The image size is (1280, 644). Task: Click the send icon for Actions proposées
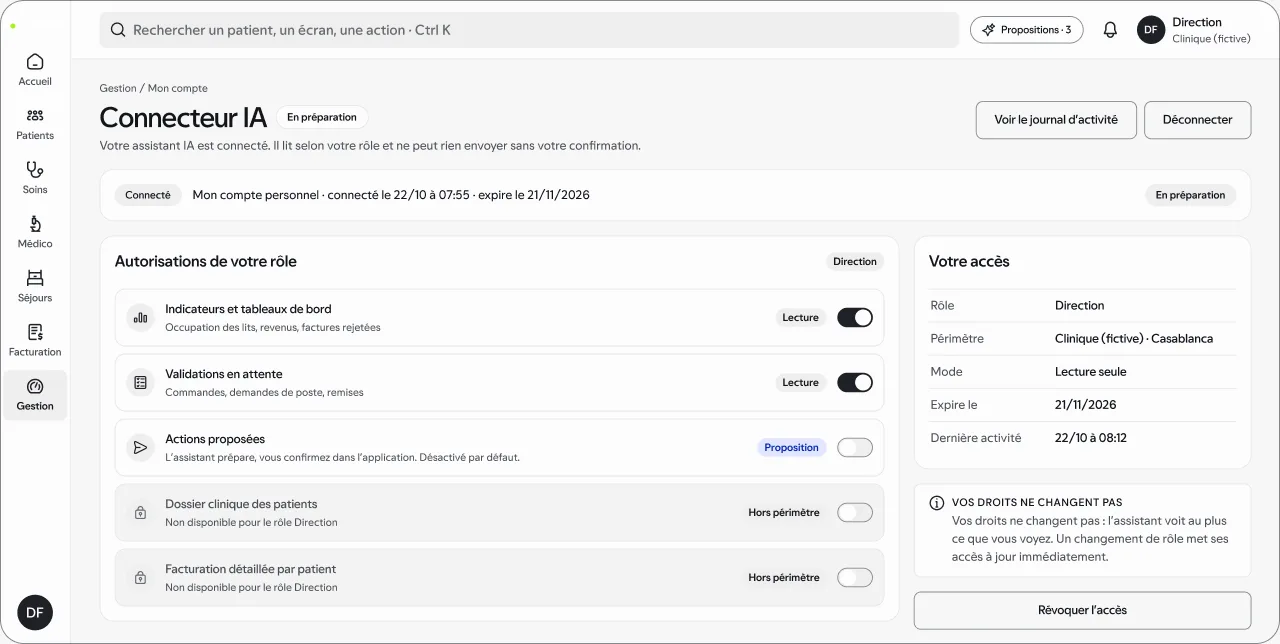click(x=141, y=448)
